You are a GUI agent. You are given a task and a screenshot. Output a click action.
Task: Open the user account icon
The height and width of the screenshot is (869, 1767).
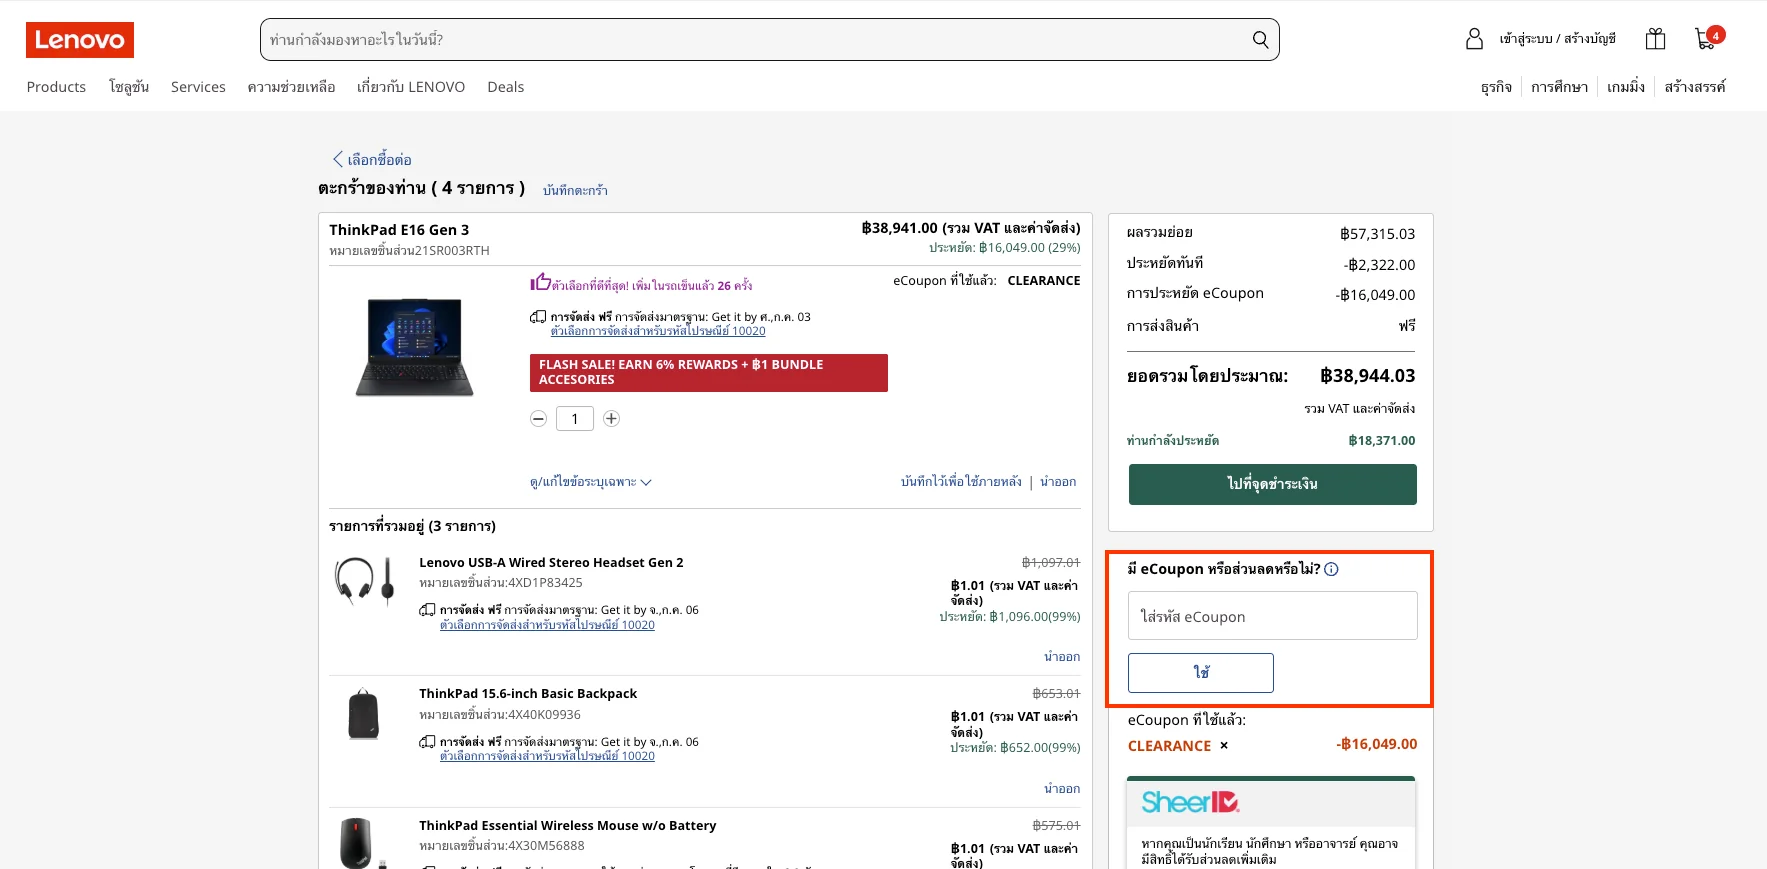coord(1474,39)
